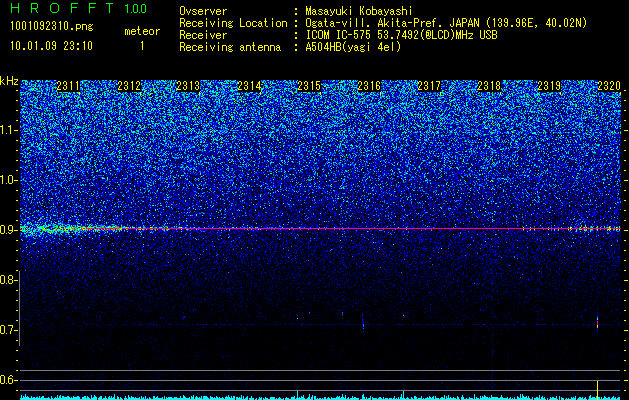Click the kHz axis unit label
The image size is (629, 400).
[x=9, y=81]
